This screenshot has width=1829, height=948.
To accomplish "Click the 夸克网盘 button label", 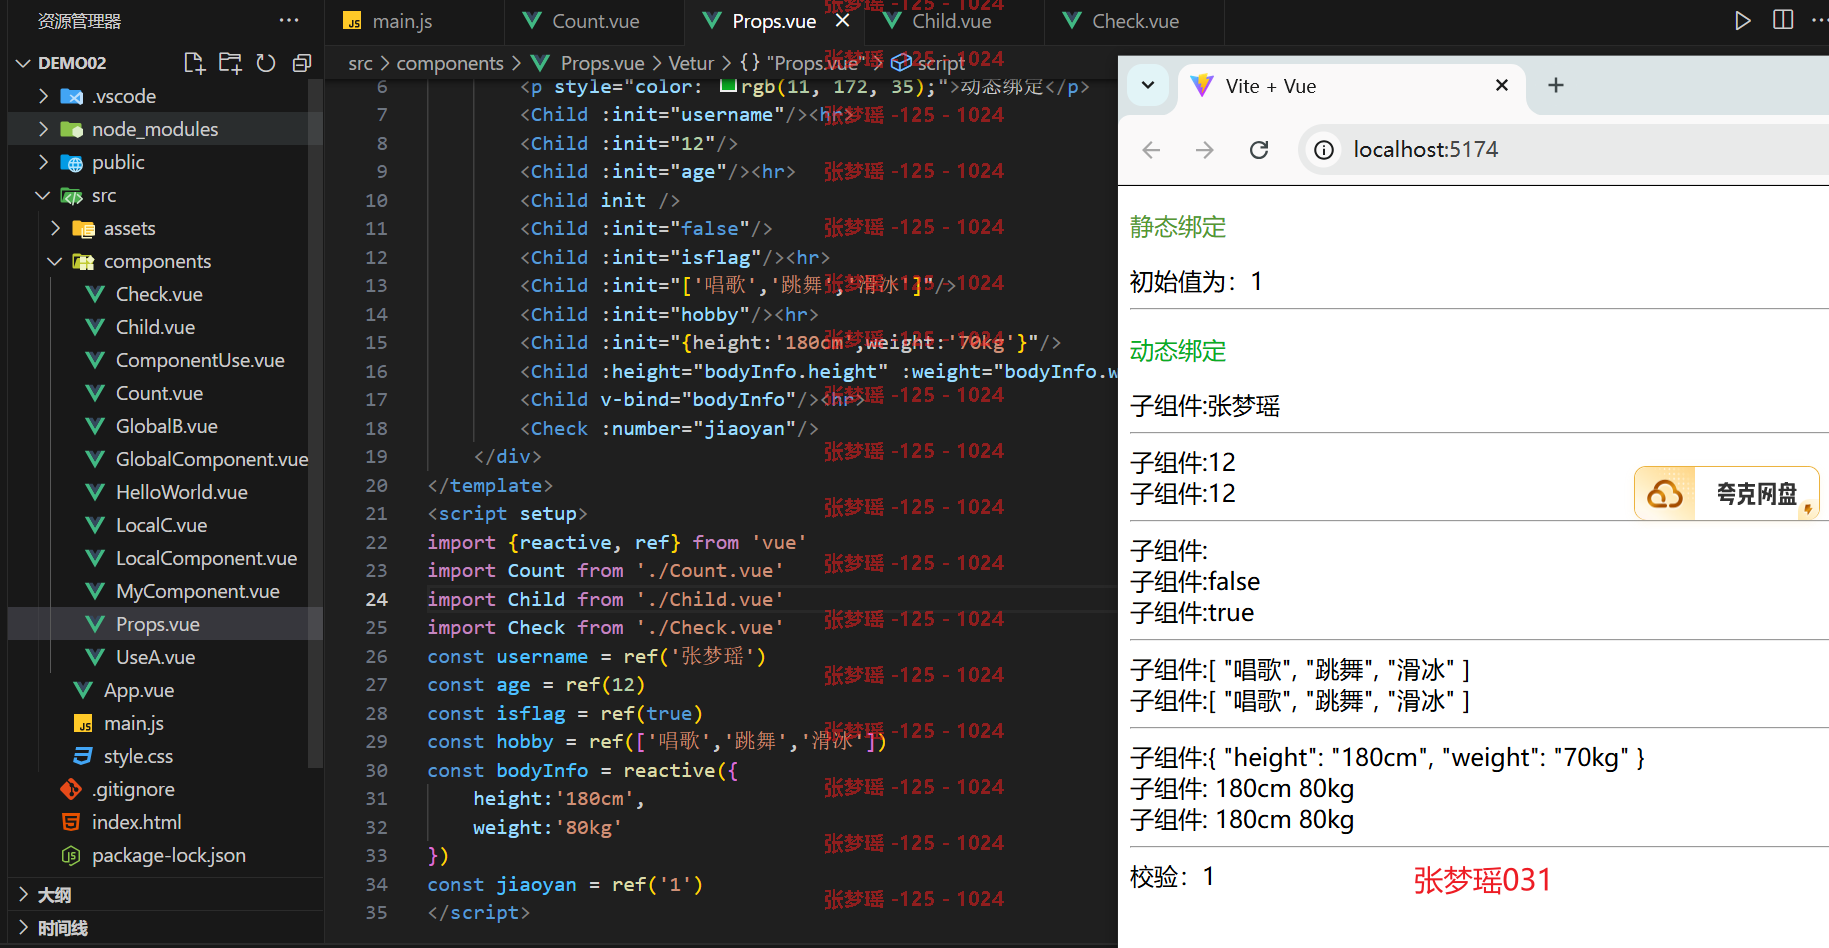I will [x=1756, y=494].
